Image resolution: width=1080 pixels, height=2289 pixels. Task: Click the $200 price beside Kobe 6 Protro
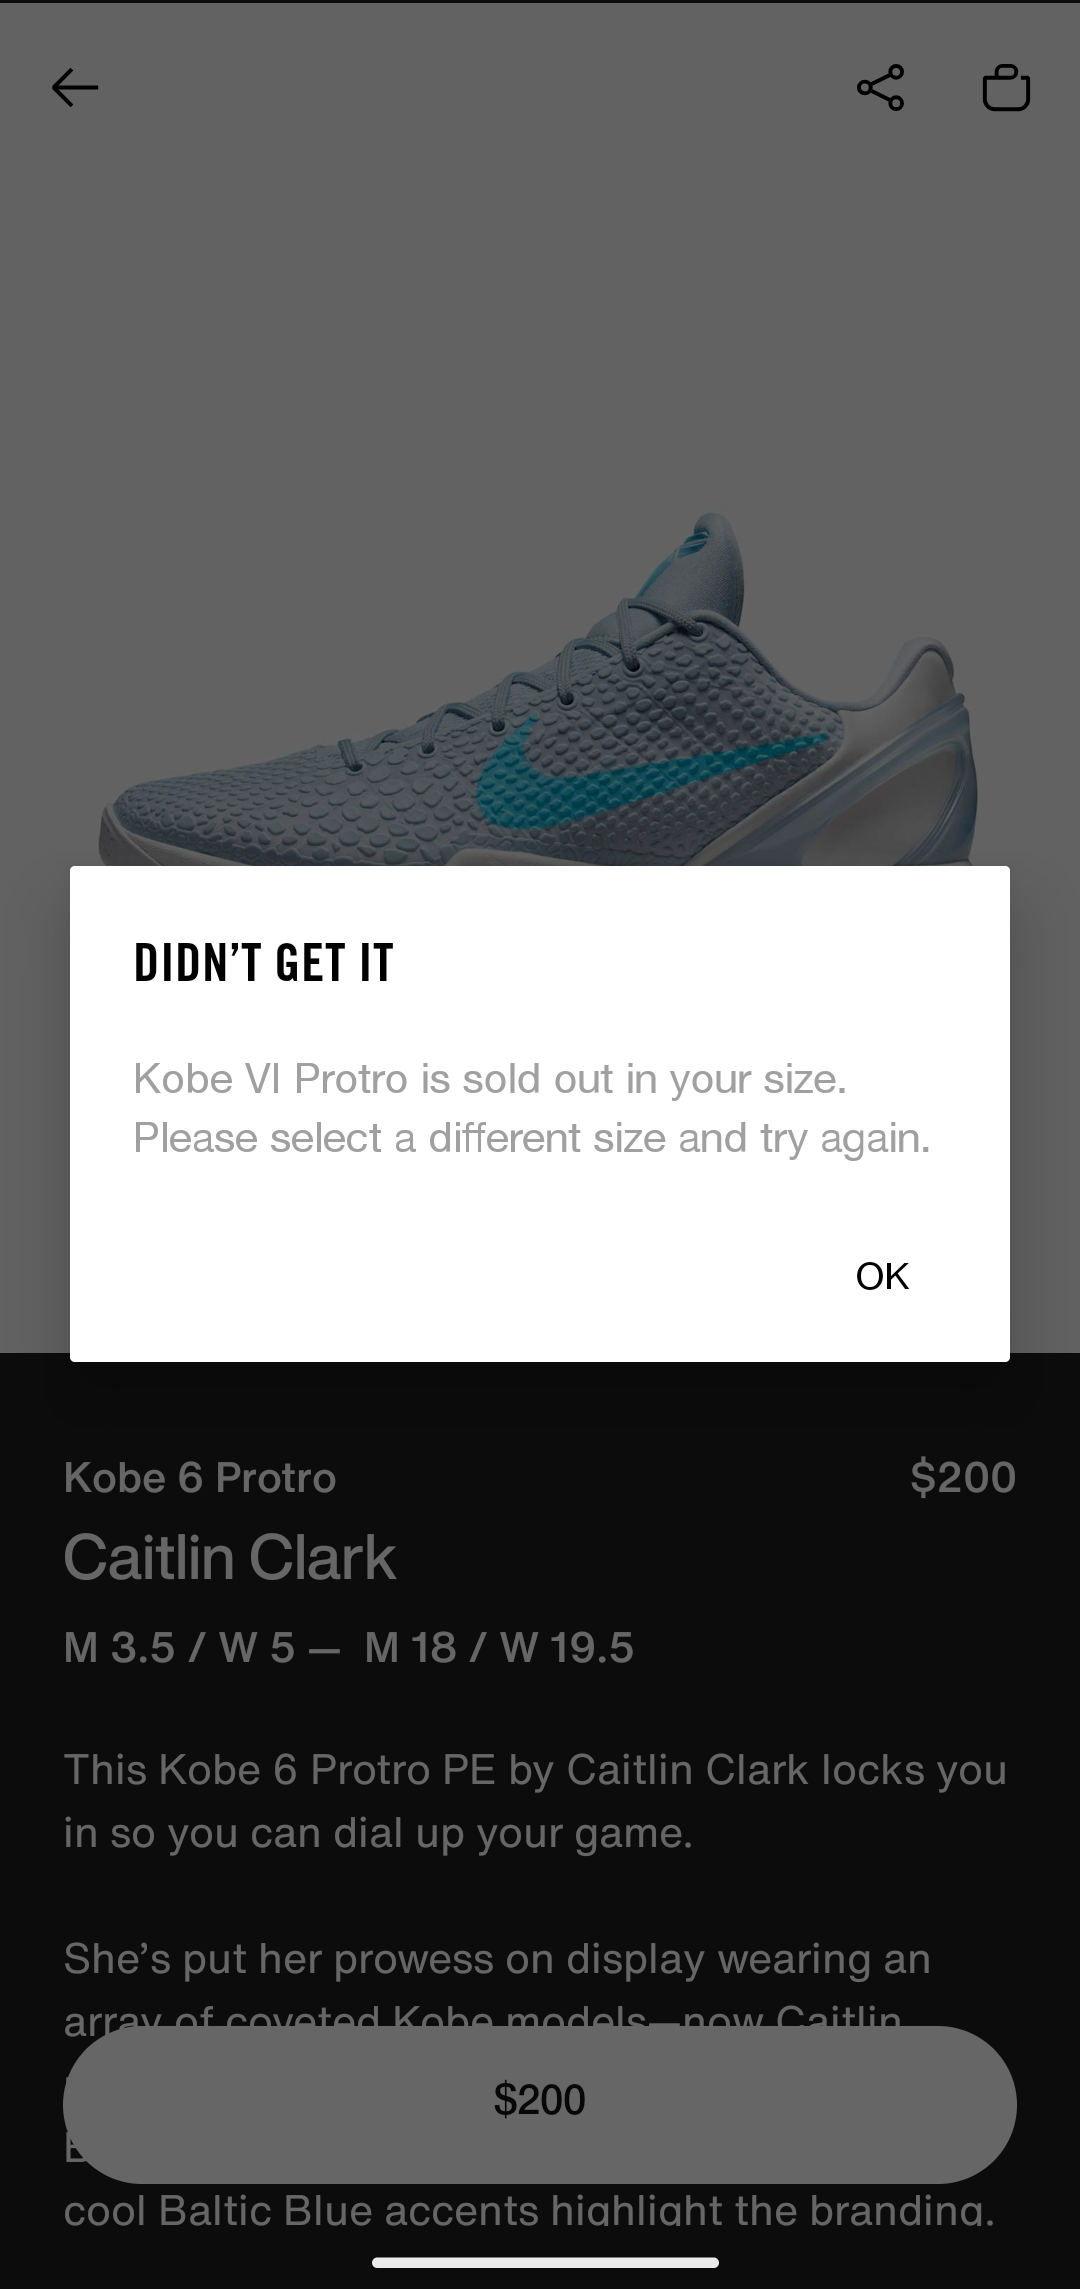pos(963,1478)
